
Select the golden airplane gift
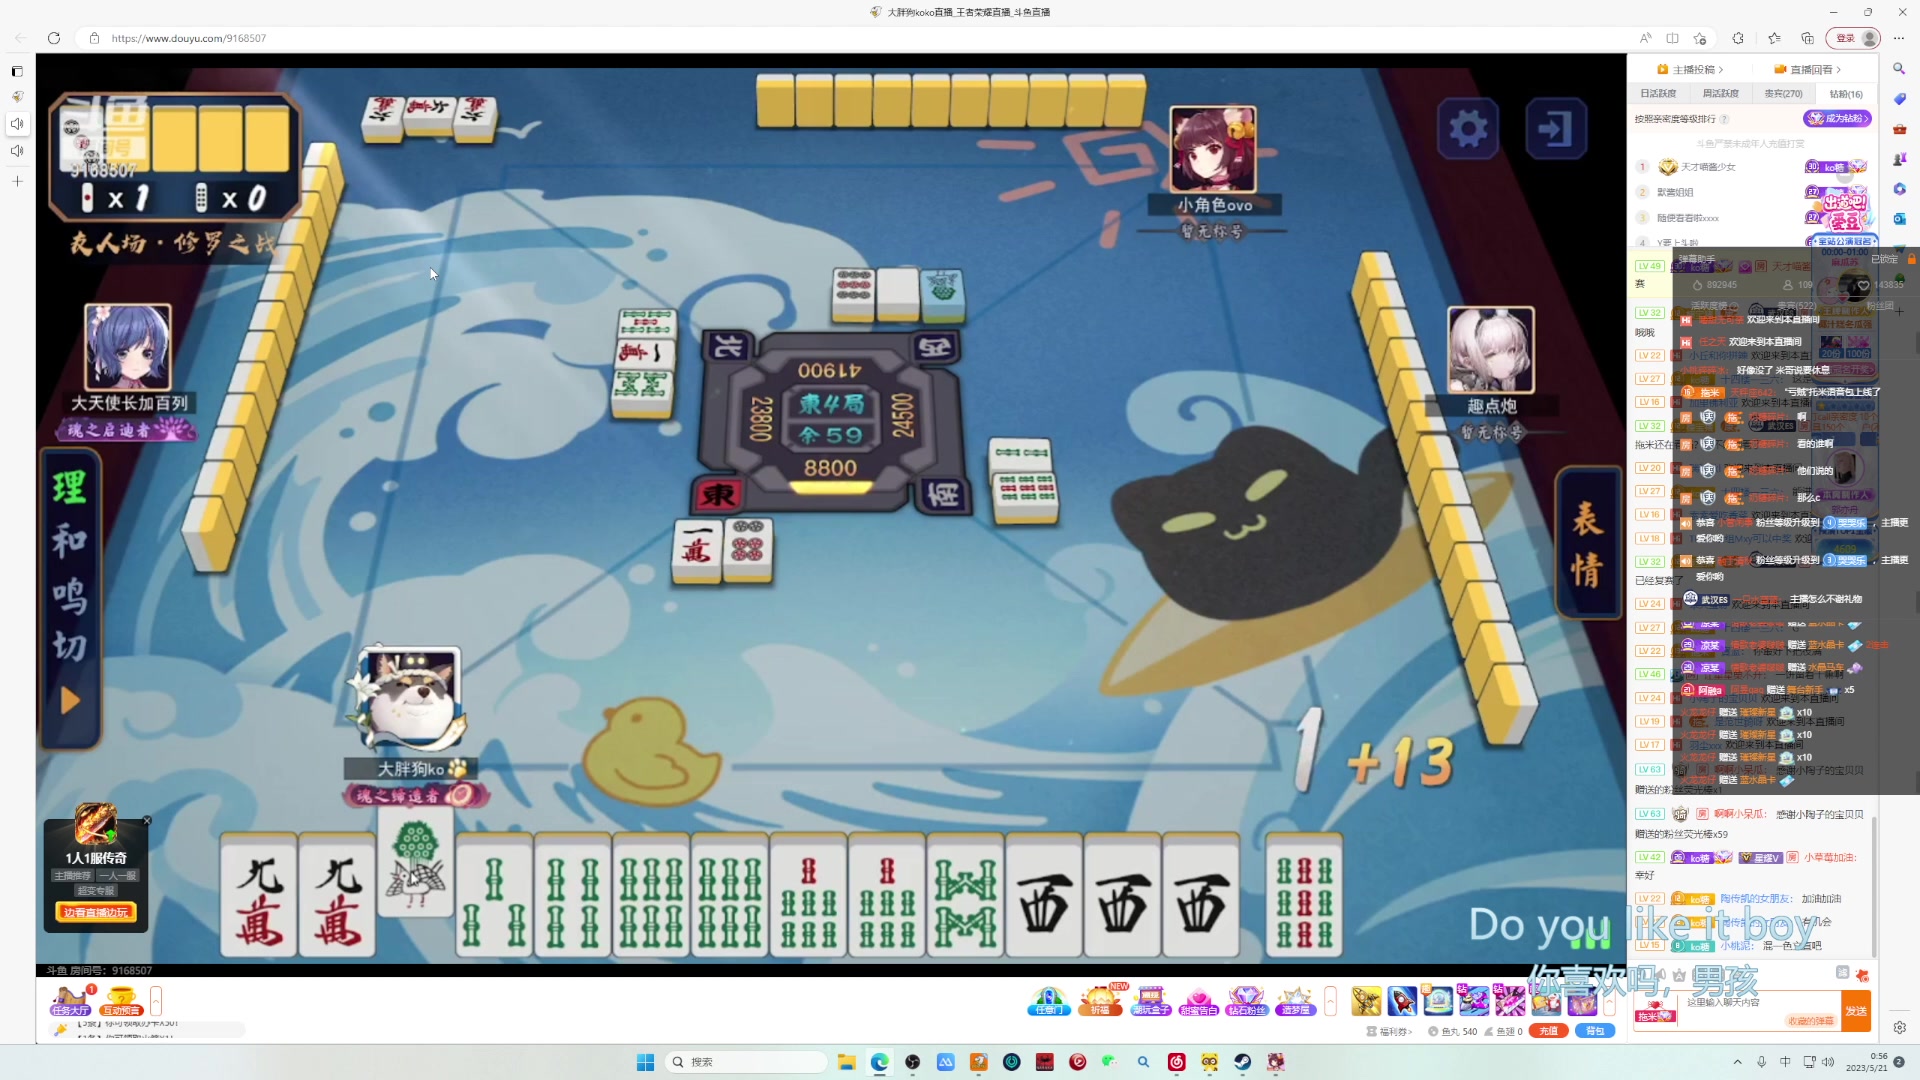point(1366,1000)
